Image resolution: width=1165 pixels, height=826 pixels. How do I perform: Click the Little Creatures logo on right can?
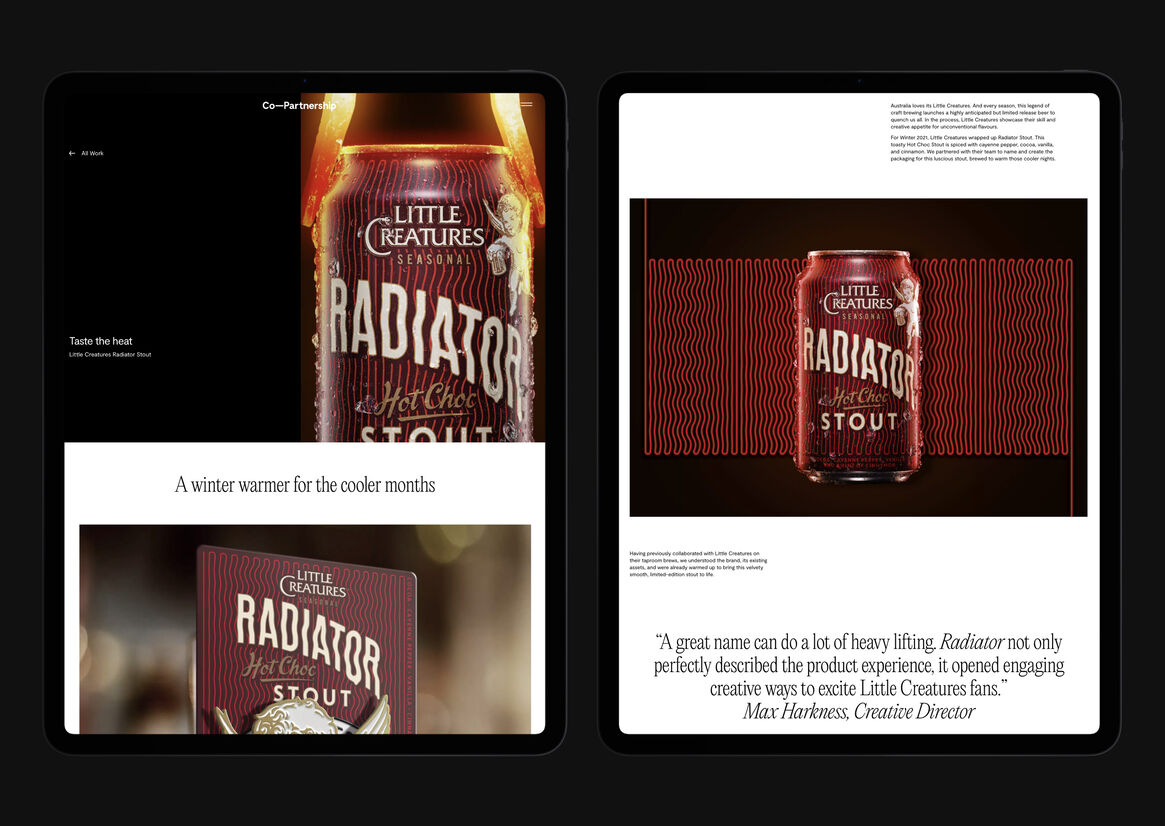click(x=856, y=297)
